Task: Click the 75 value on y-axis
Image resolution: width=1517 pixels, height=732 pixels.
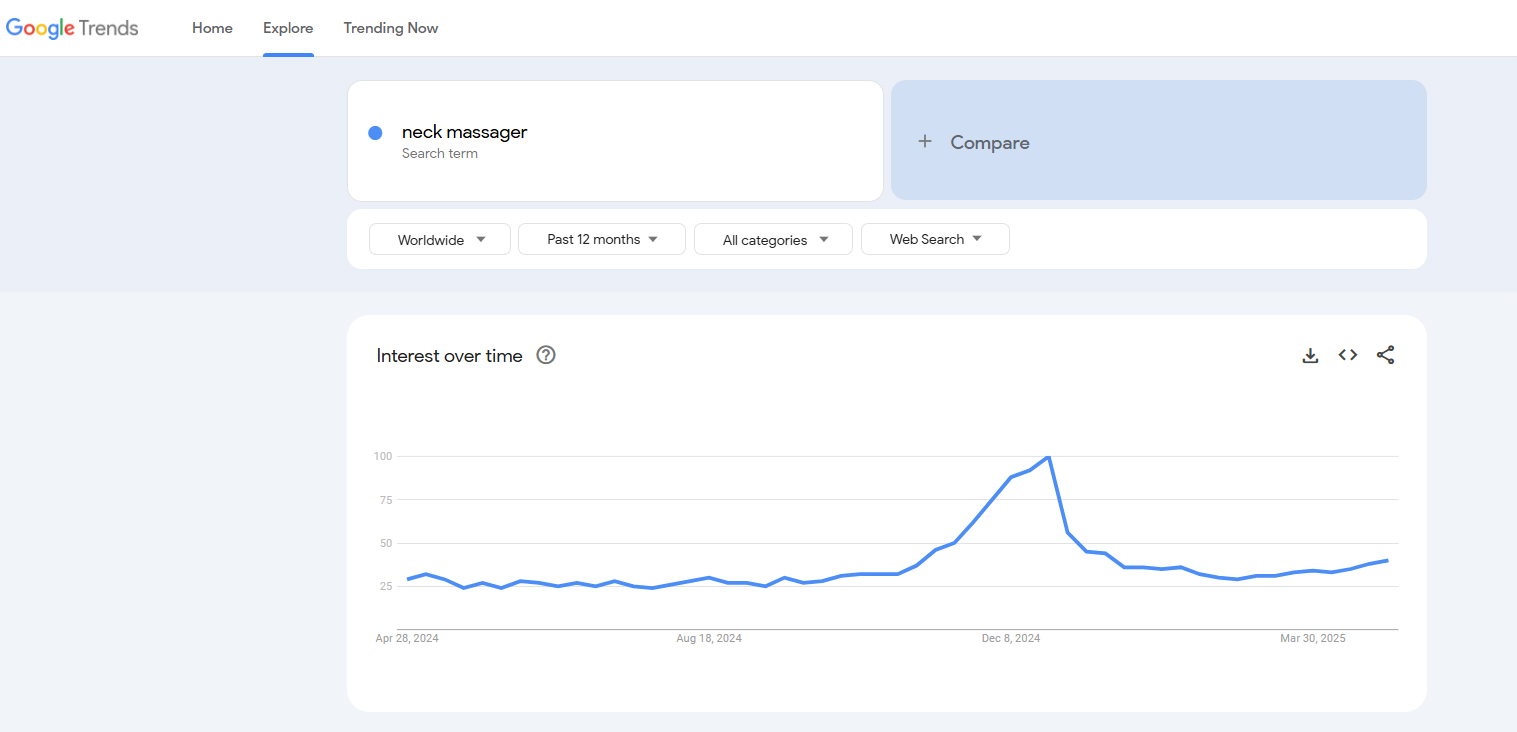Action: 384,500
